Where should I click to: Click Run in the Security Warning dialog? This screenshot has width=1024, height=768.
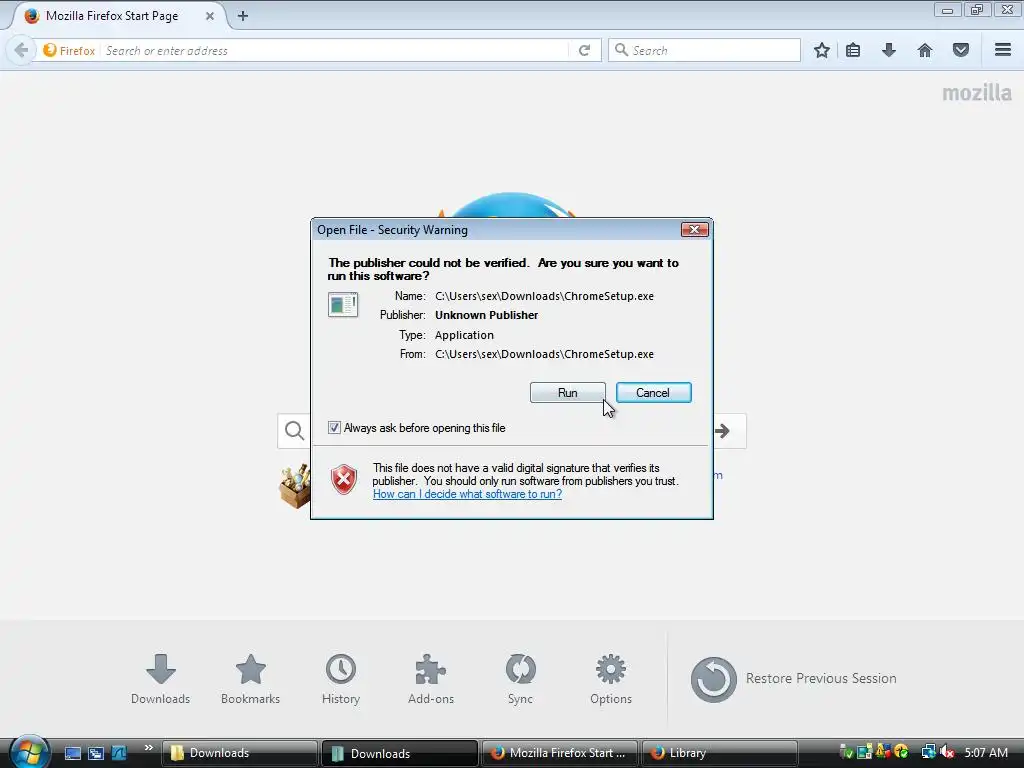click(568, 392)
